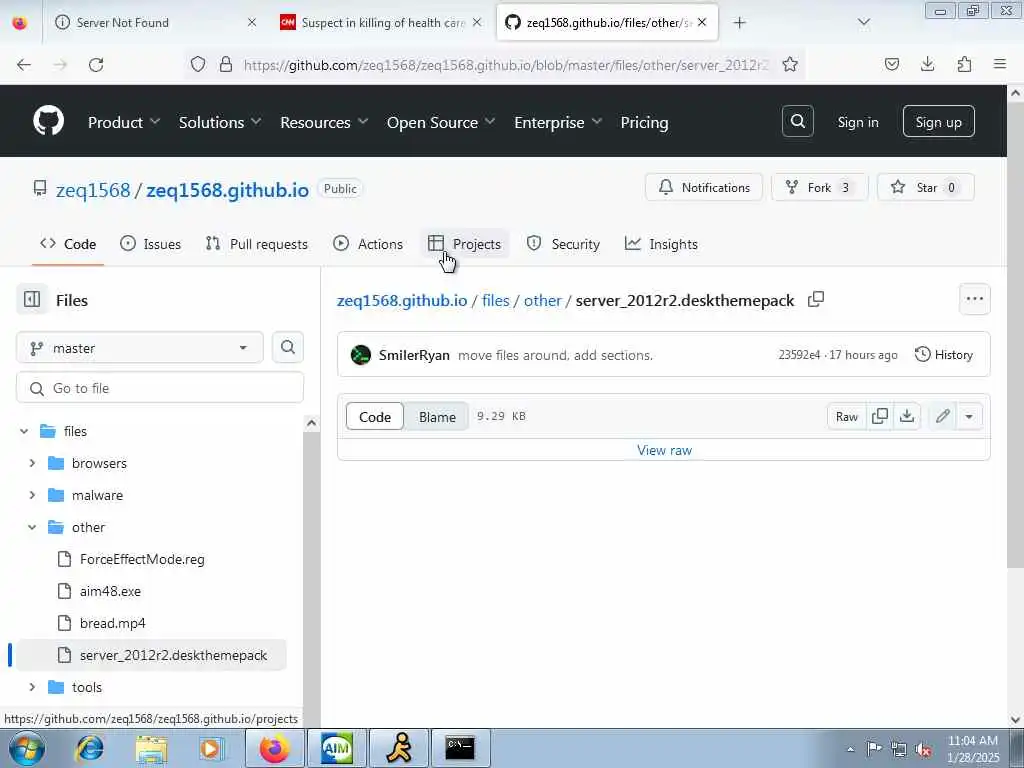Image resolution: width=1024 pixels, height=768 pixels.
Task: Select the Code view toggle
Action: [375, 417]
